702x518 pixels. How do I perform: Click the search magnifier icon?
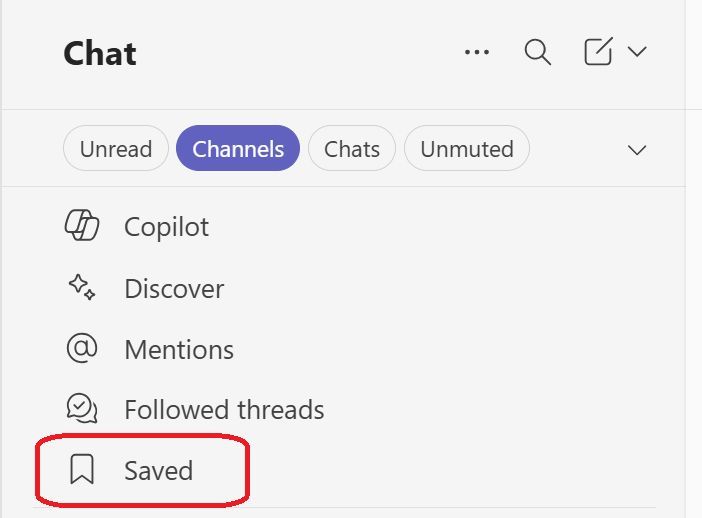(x=538, y=52)
